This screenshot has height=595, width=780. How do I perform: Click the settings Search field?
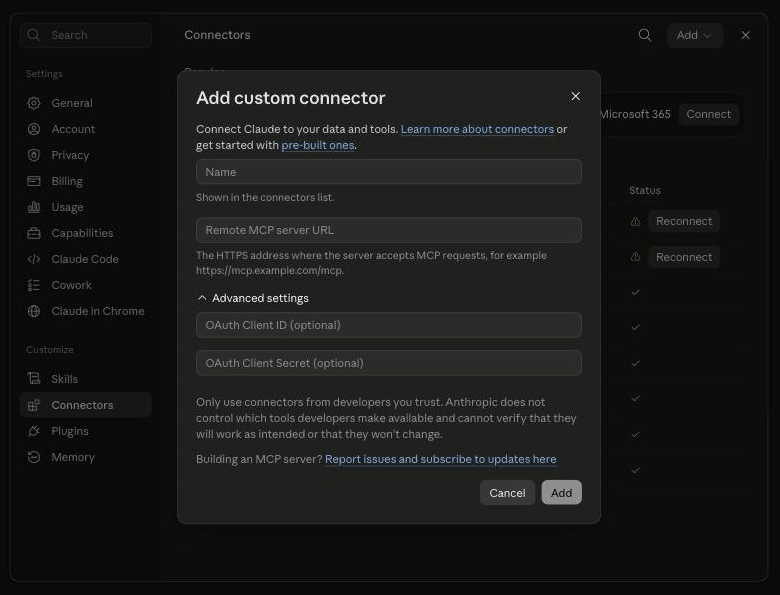coord(86,35)
